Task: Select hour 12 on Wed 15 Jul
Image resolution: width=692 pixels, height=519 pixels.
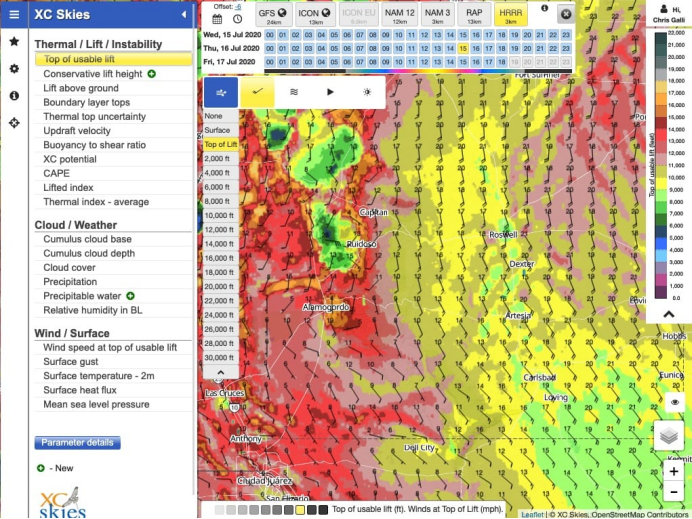Action: click(x=424, y=35)
